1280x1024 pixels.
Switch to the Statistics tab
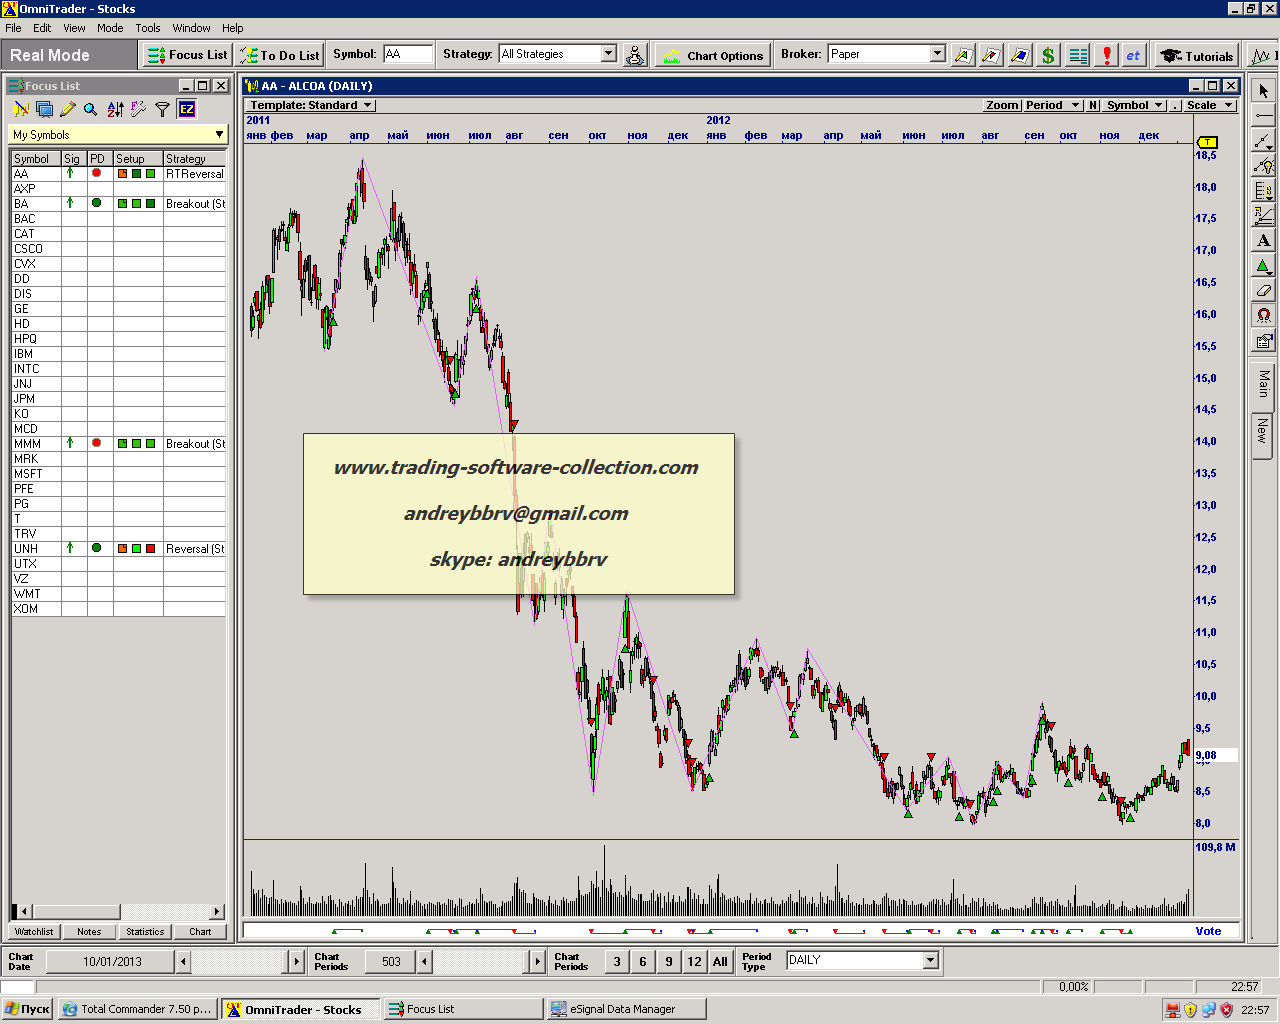coord(145,932)
